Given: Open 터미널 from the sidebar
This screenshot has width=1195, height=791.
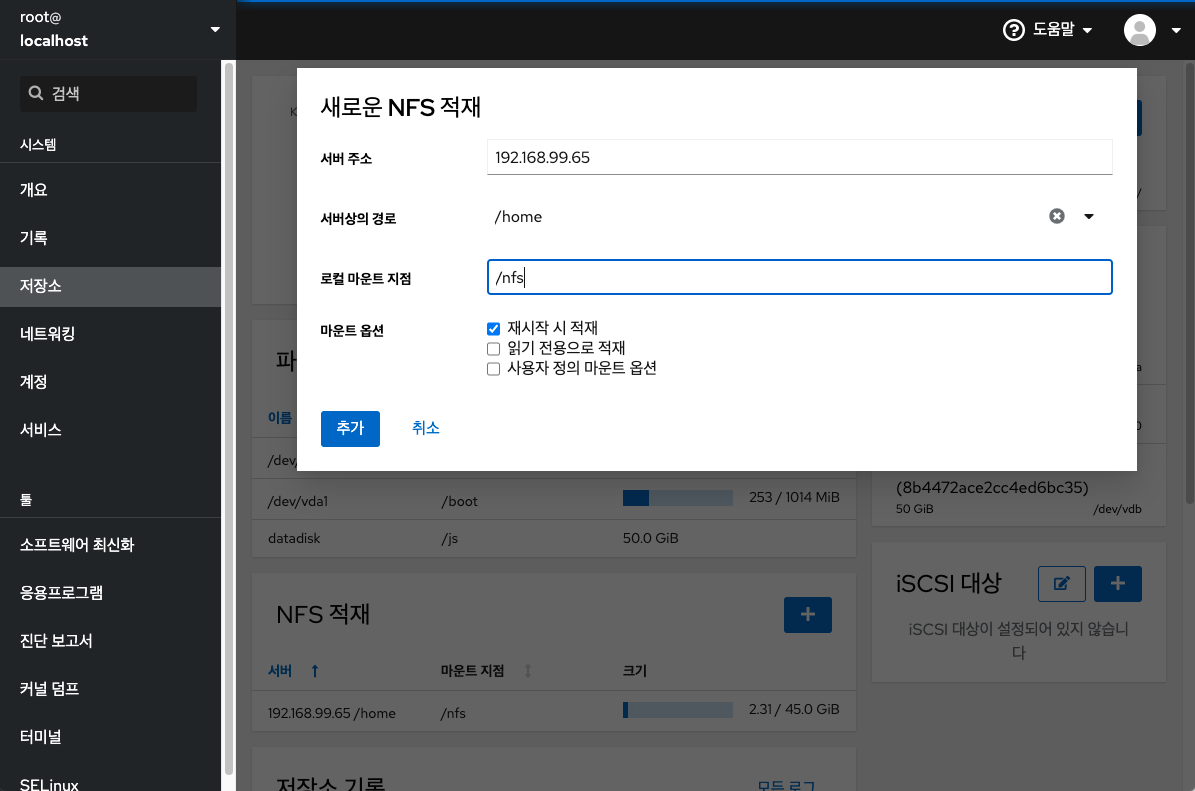Looking at the screenshot, I should point(40,737).
